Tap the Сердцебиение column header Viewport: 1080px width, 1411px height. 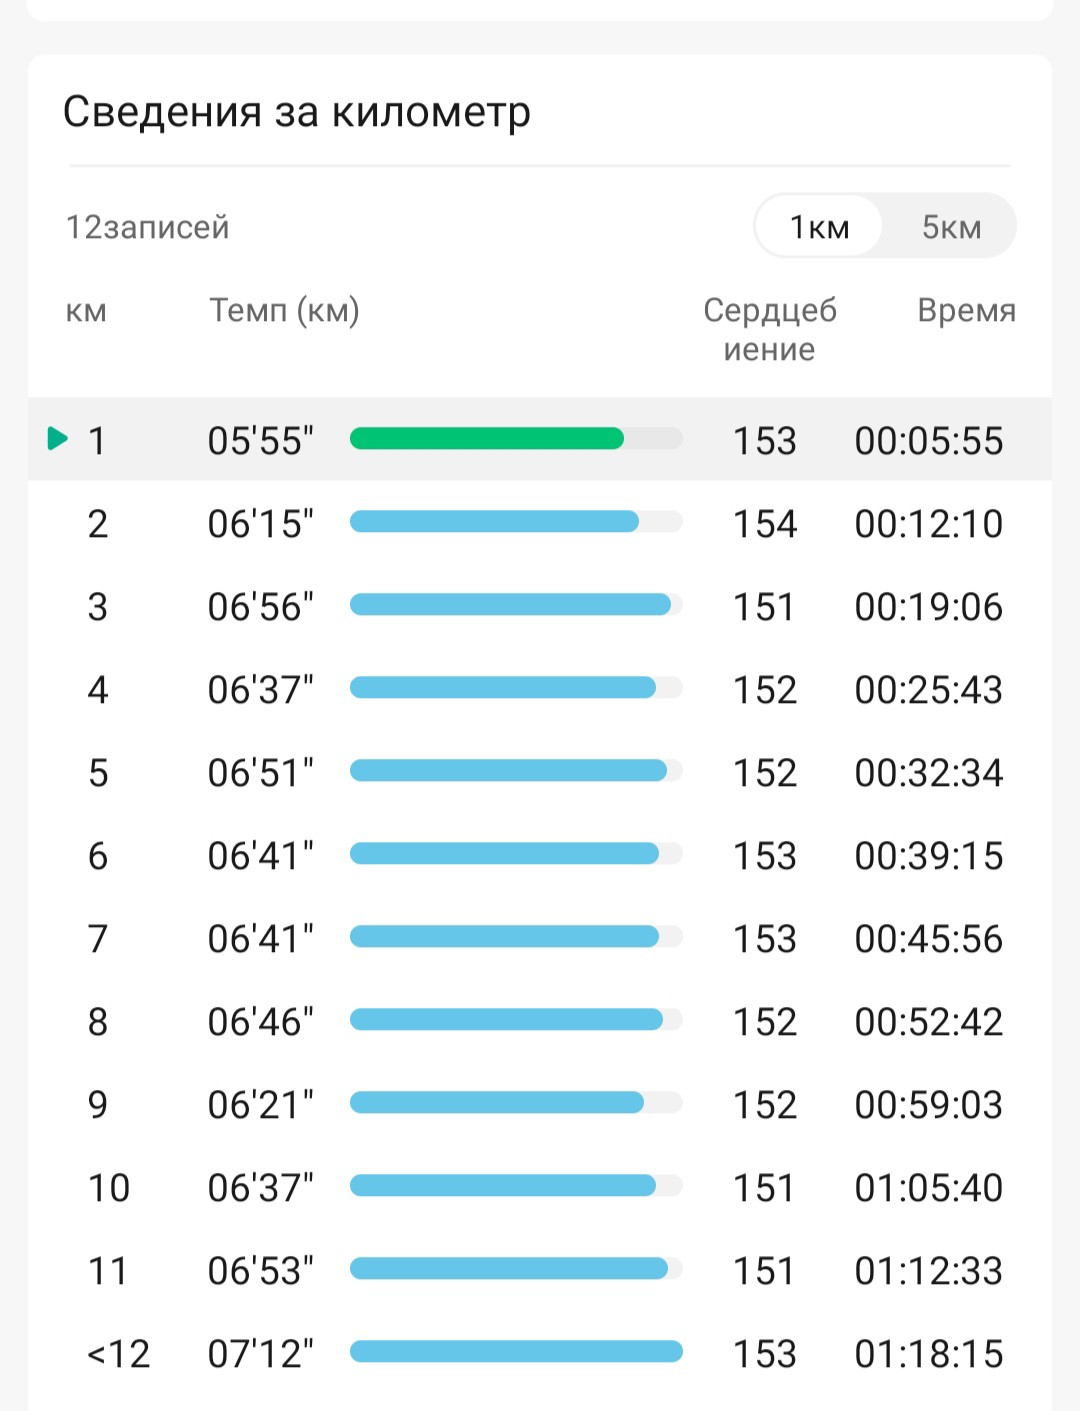click(769, 329)
